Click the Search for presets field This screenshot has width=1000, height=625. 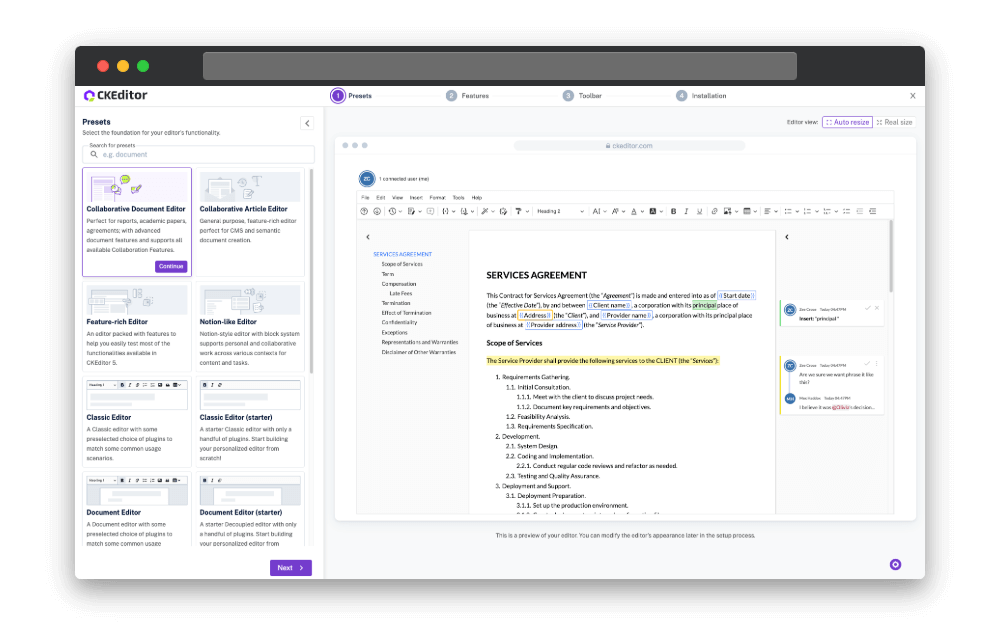point(198,155)
